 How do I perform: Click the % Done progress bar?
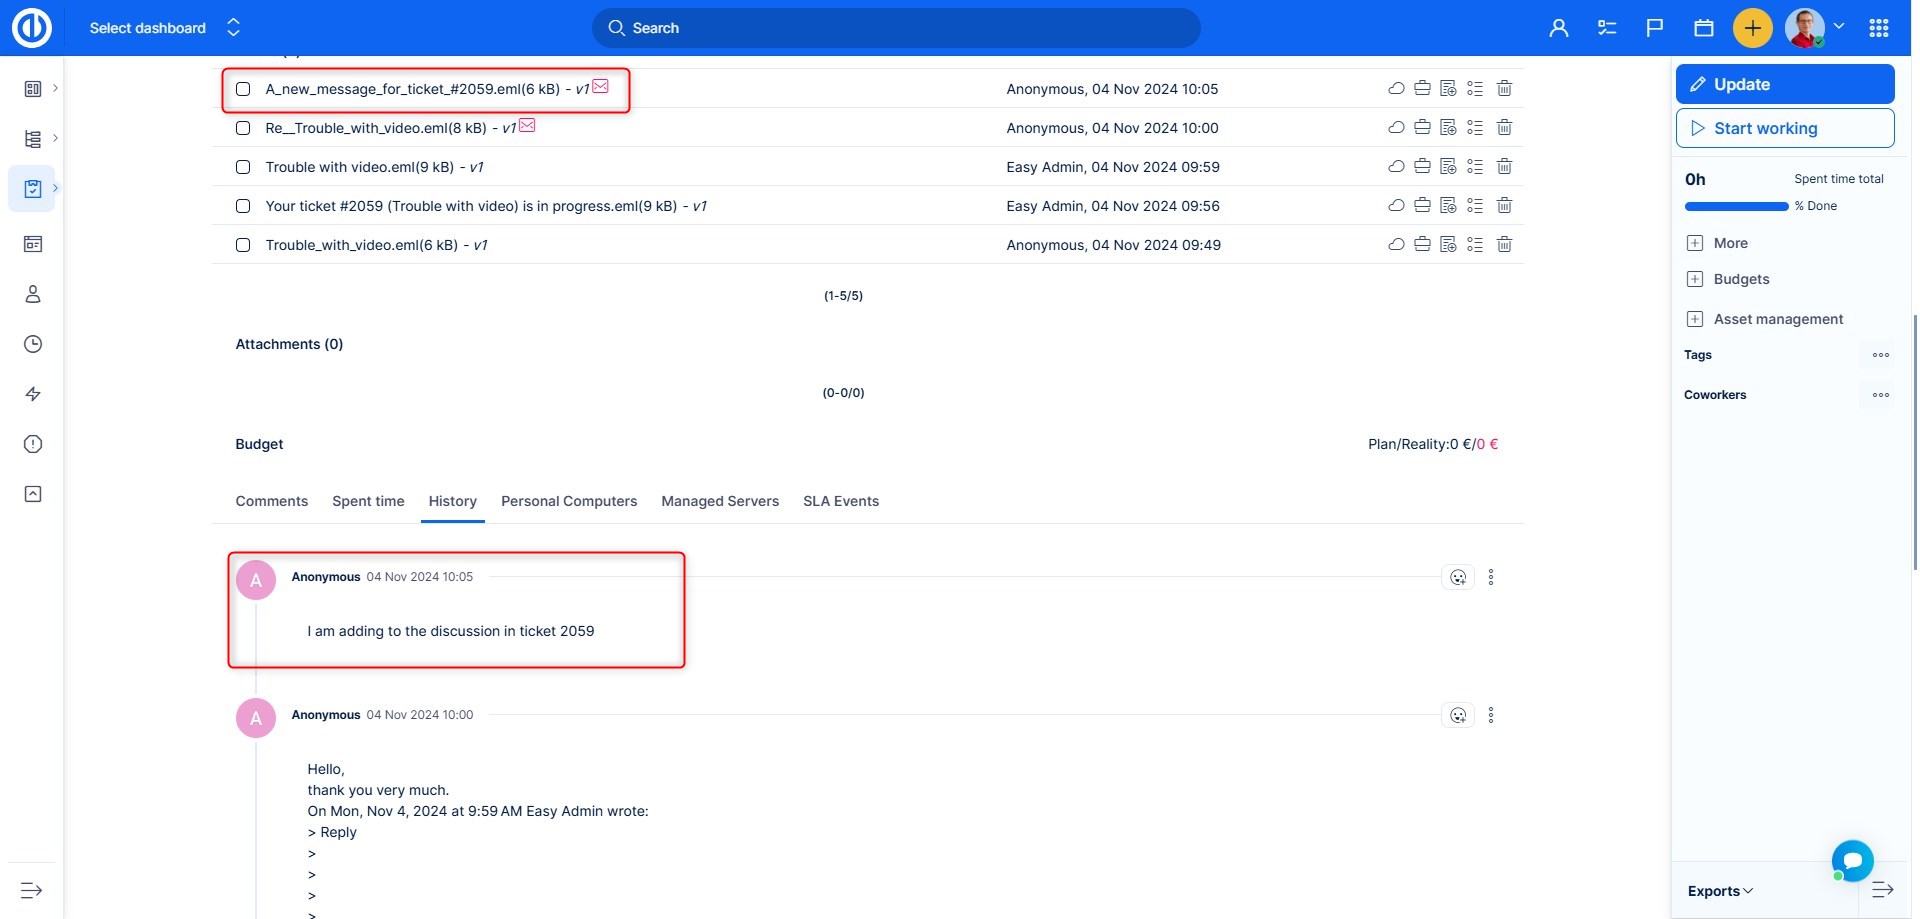tap(1736, 207)
